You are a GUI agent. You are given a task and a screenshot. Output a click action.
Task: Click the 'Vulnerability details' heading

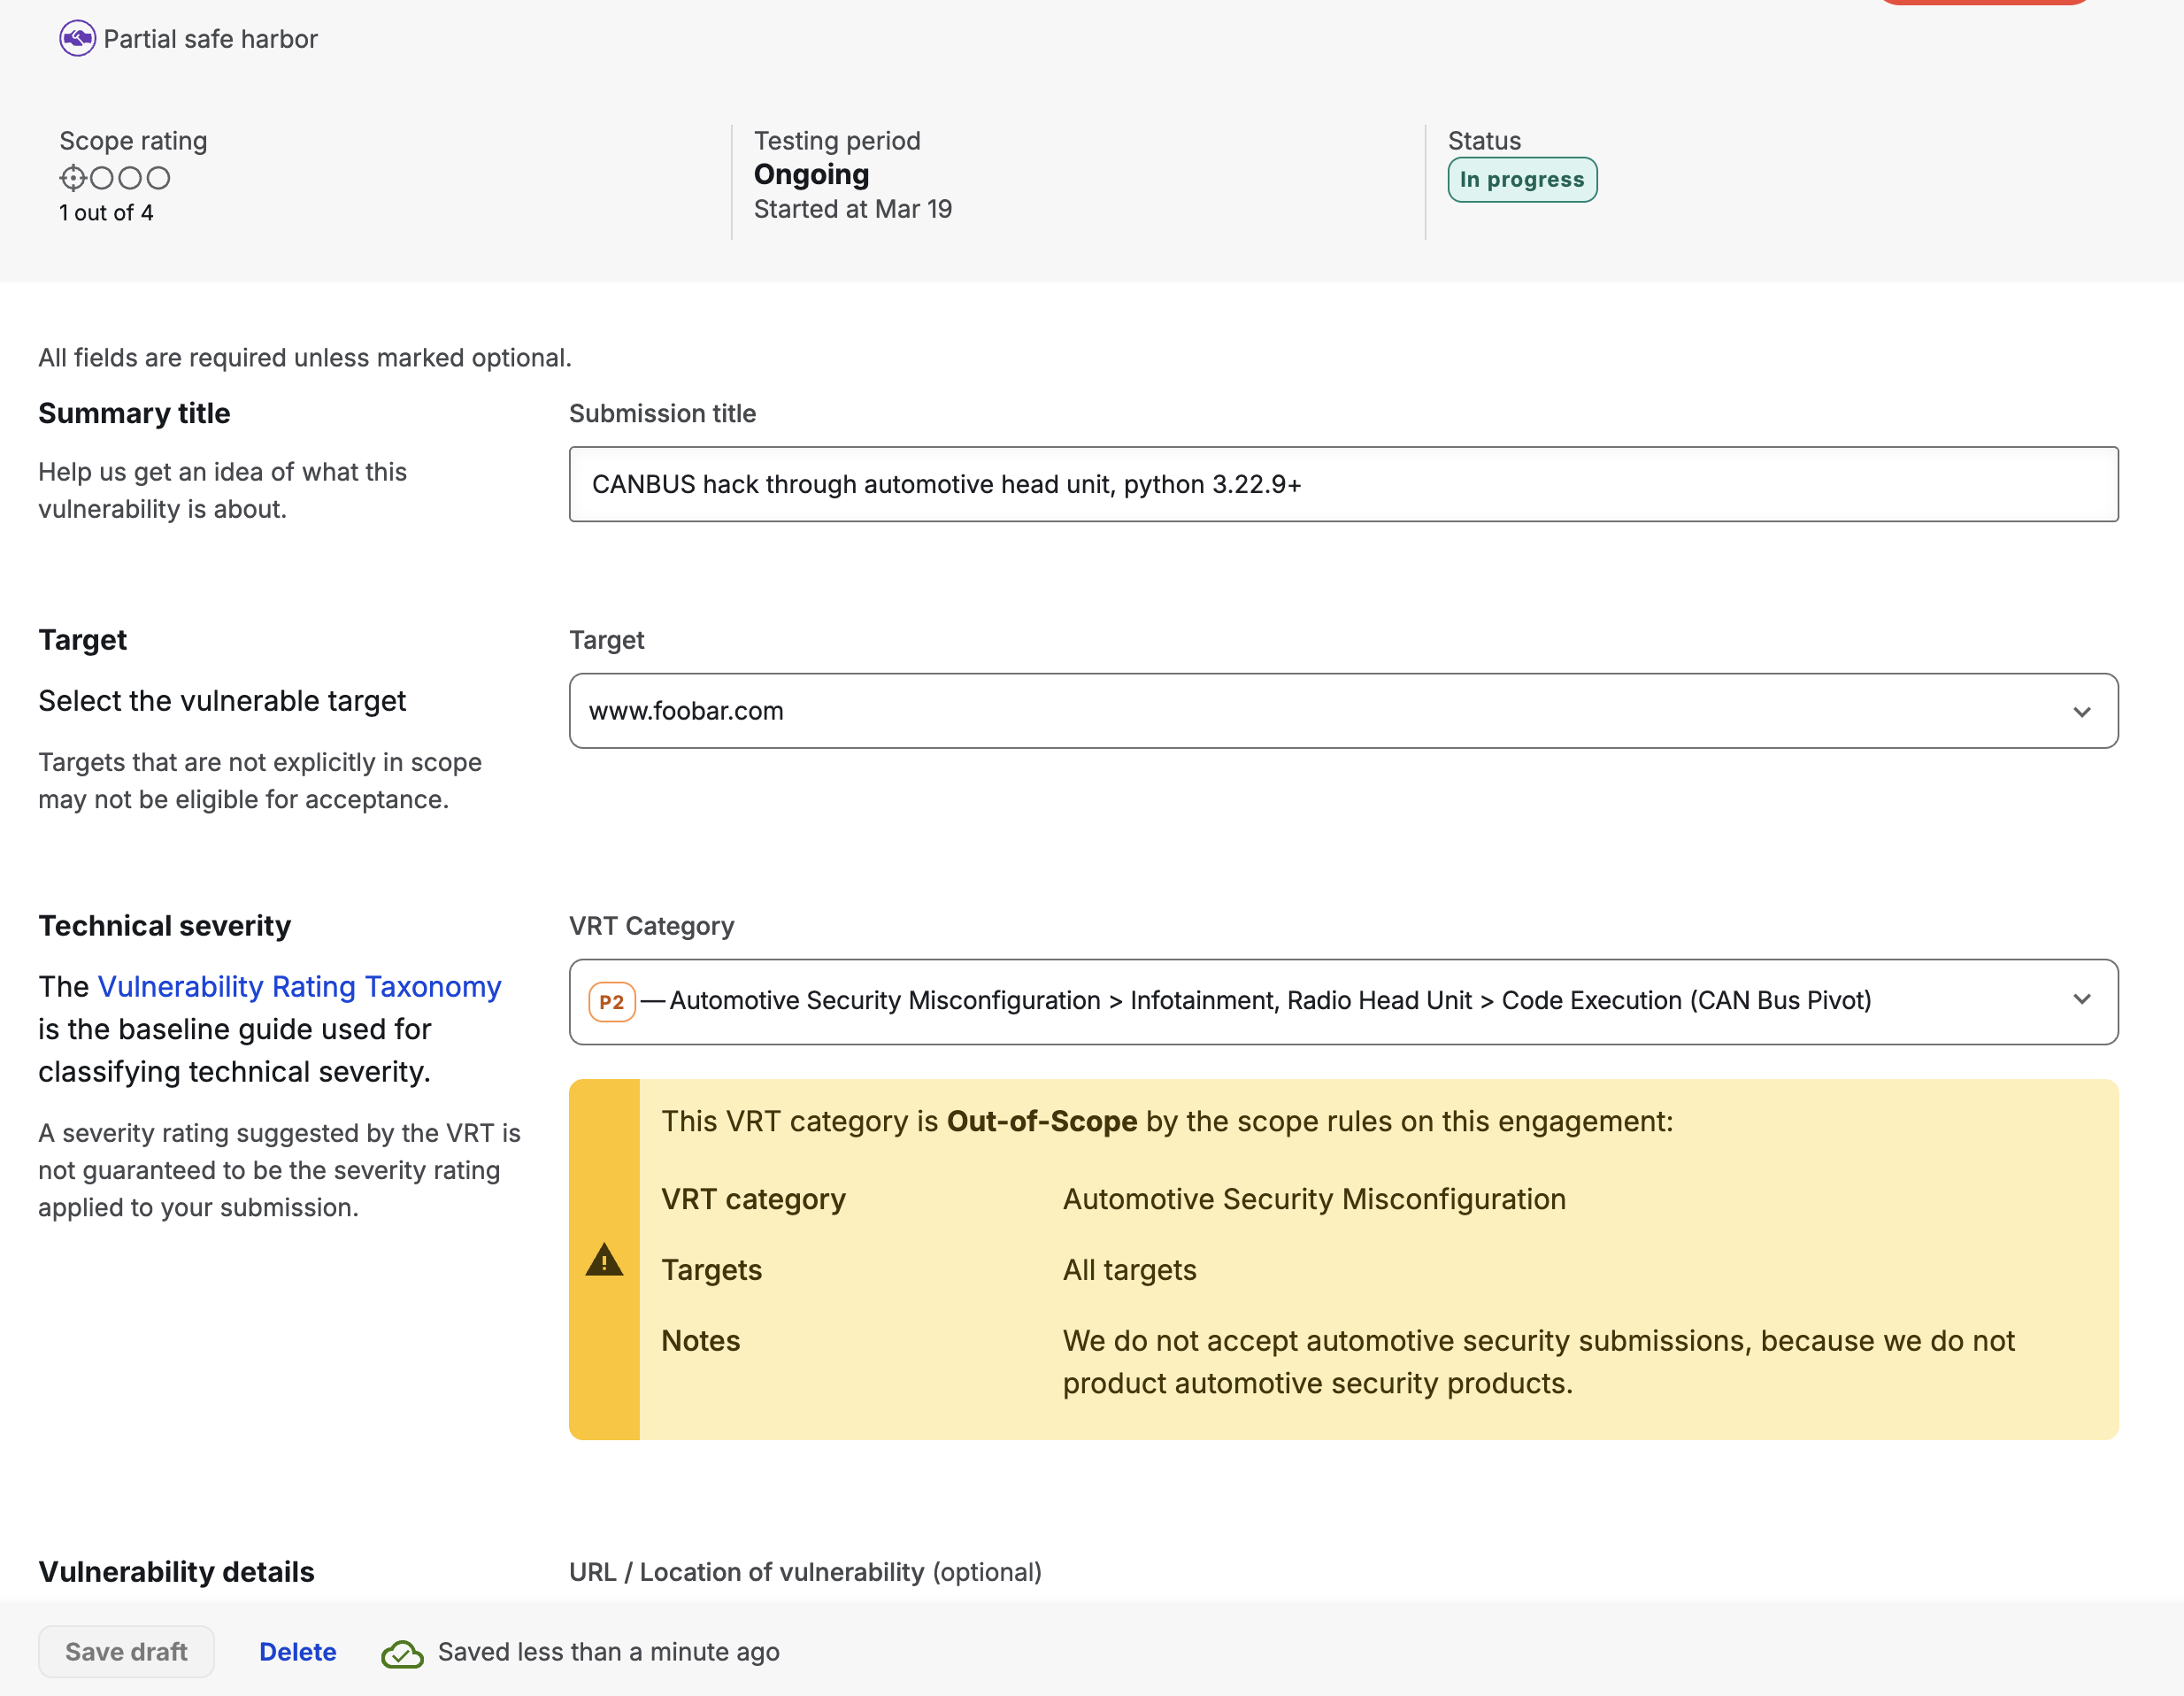176,1572
